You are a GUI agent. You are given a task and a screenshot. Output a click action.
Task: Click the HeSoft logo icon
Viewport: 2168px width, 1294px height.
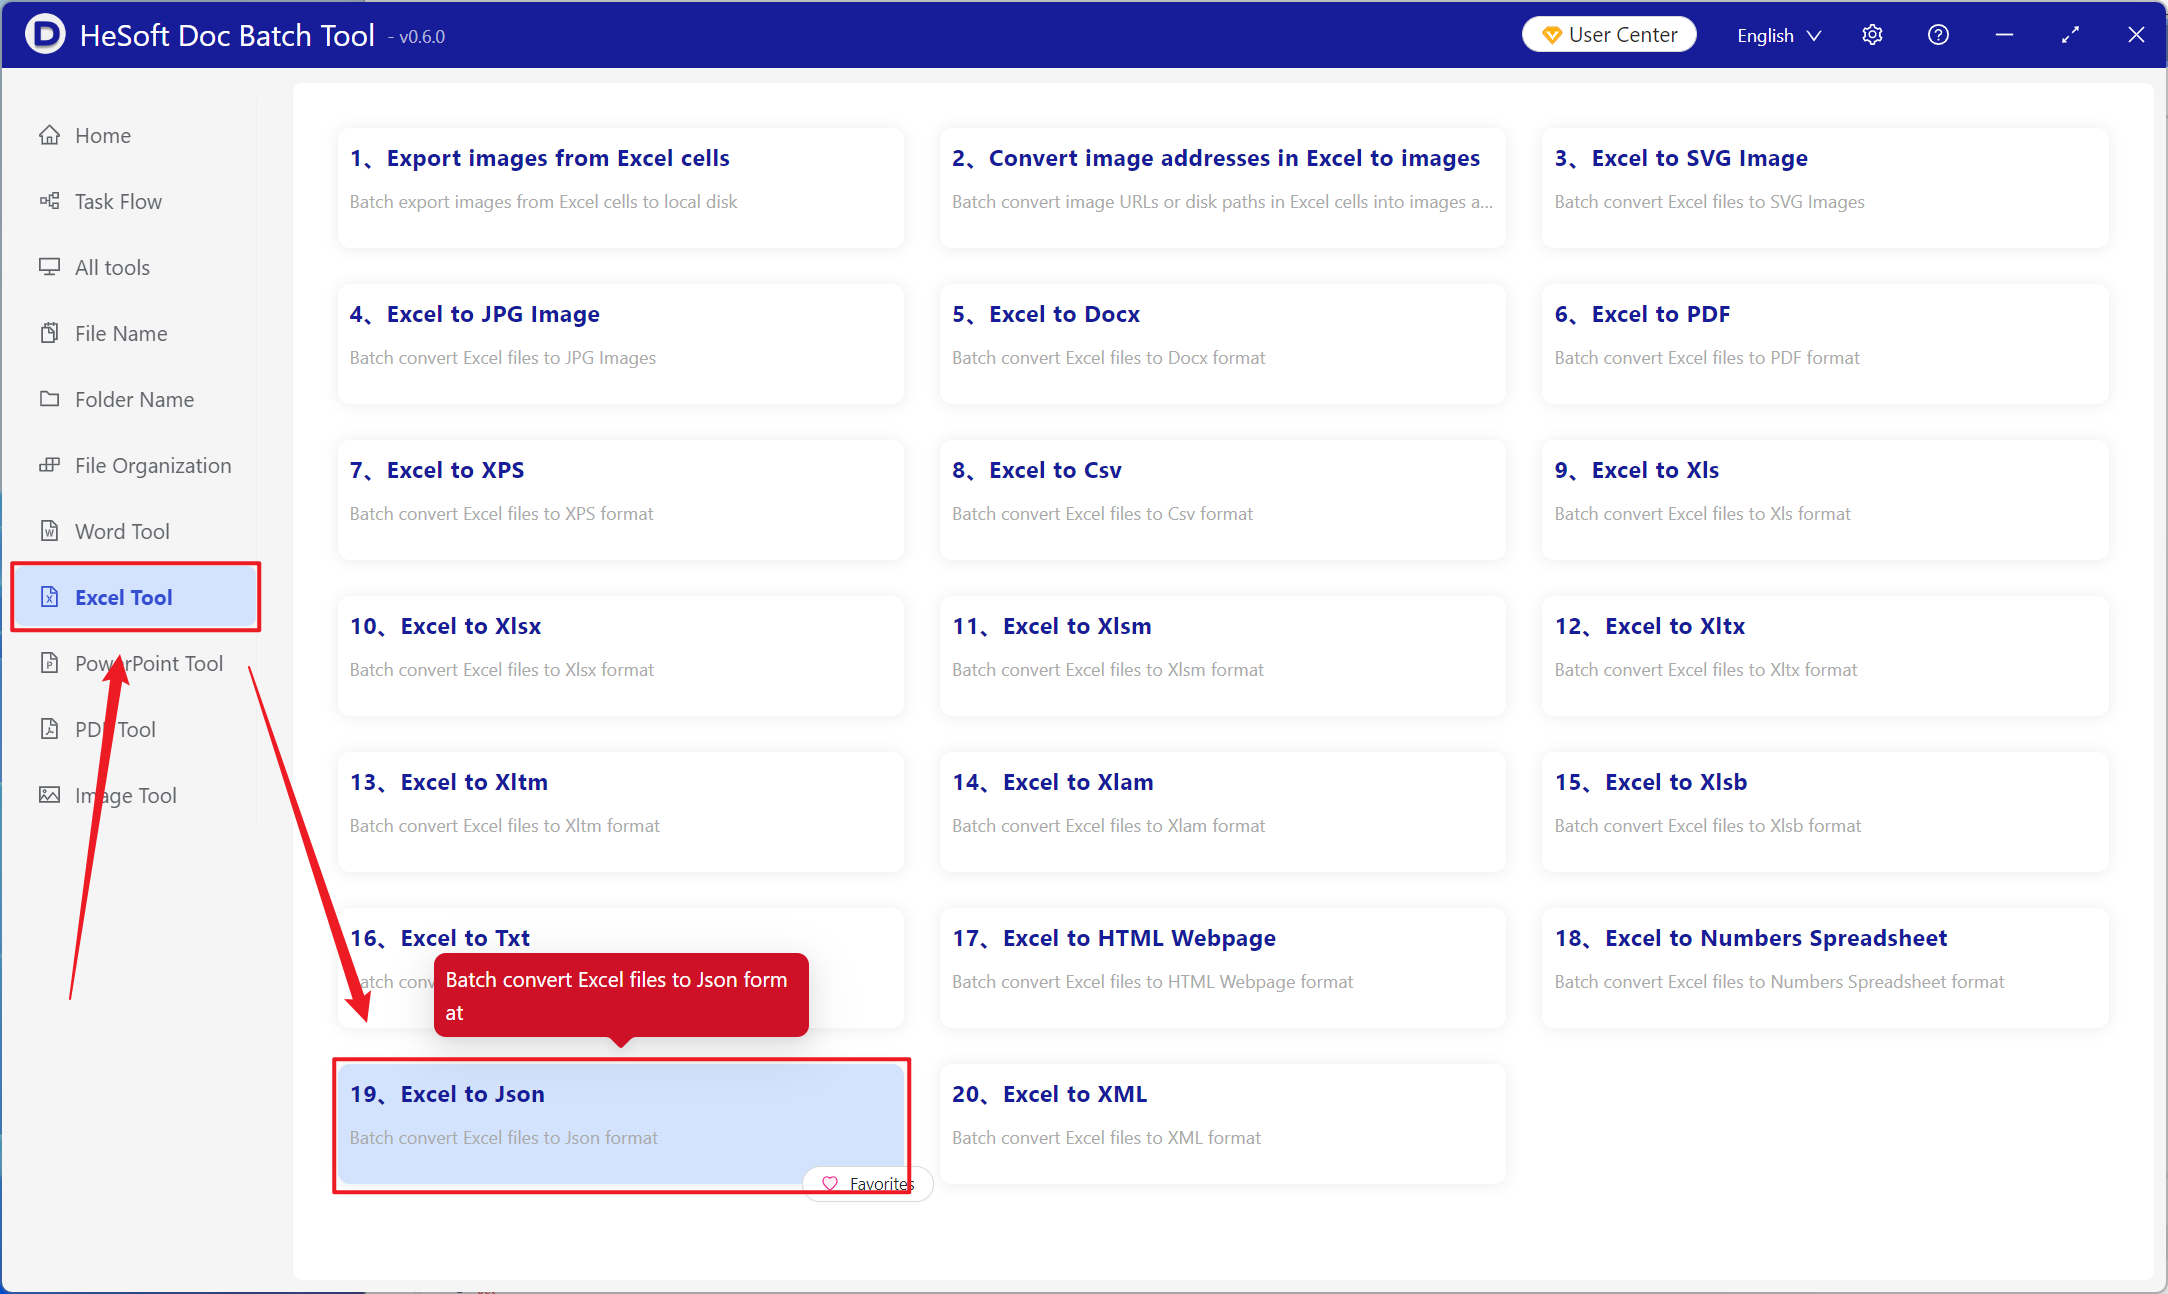click(x=45, y=34)
